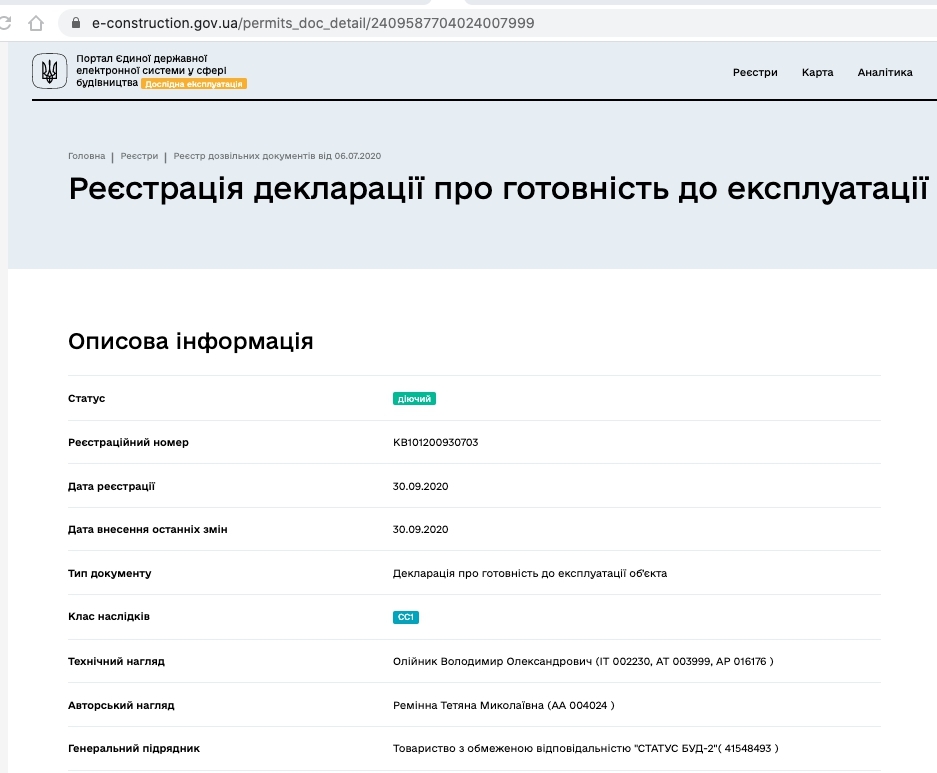The height and width of the screenshot is (773, 937).
Task: Open the Реєстри menu item
Action: coord(755,72)
